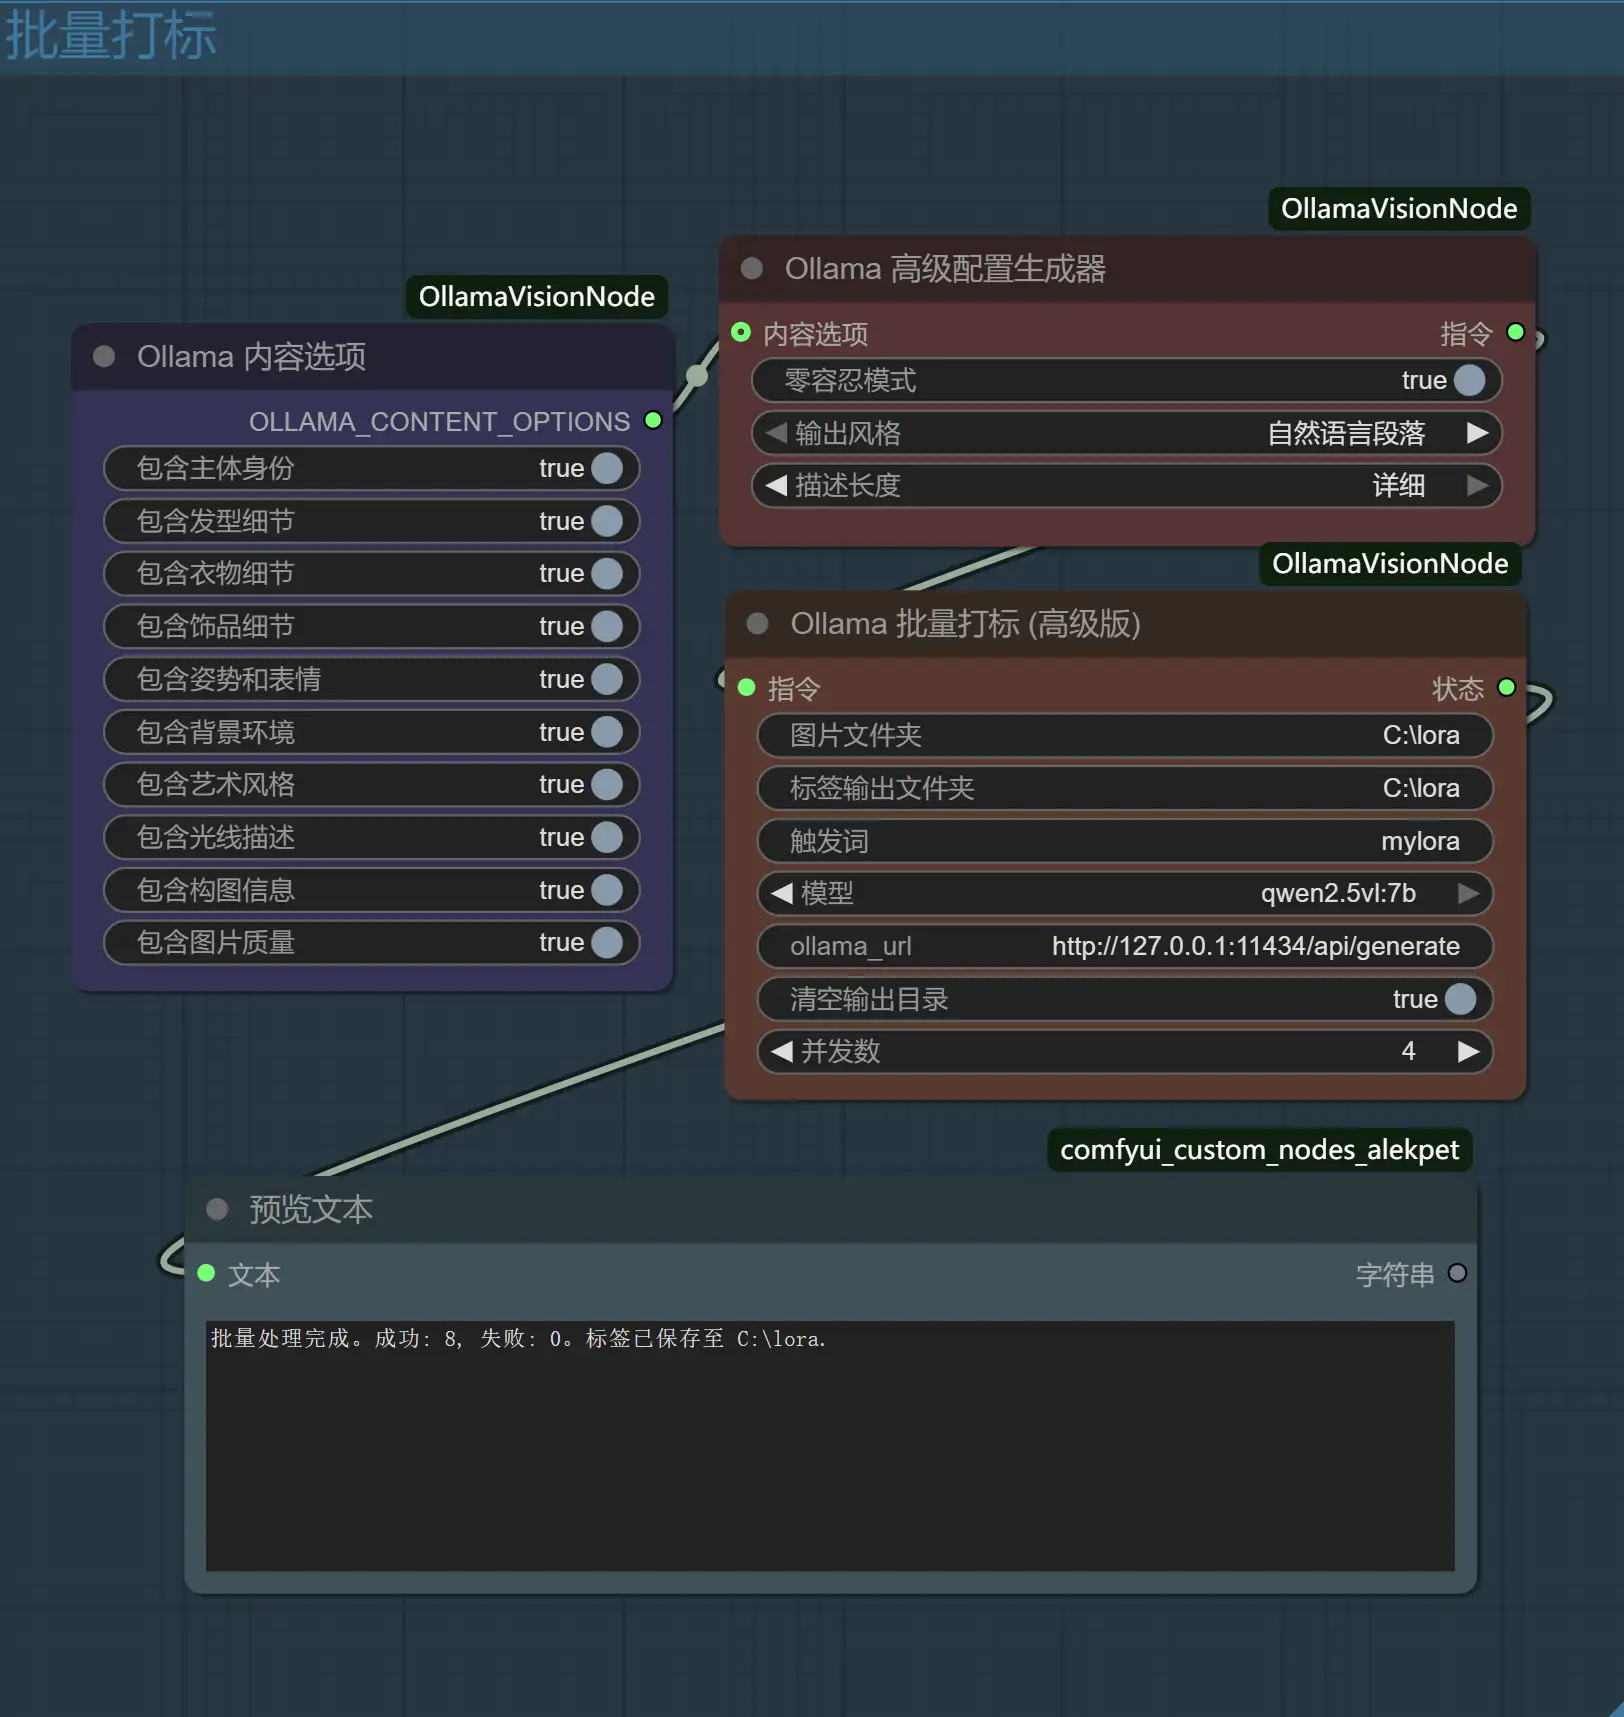The image size is (1624, 1717).
Task: Select the 预览文本 node title
Action: point(310,1210)
